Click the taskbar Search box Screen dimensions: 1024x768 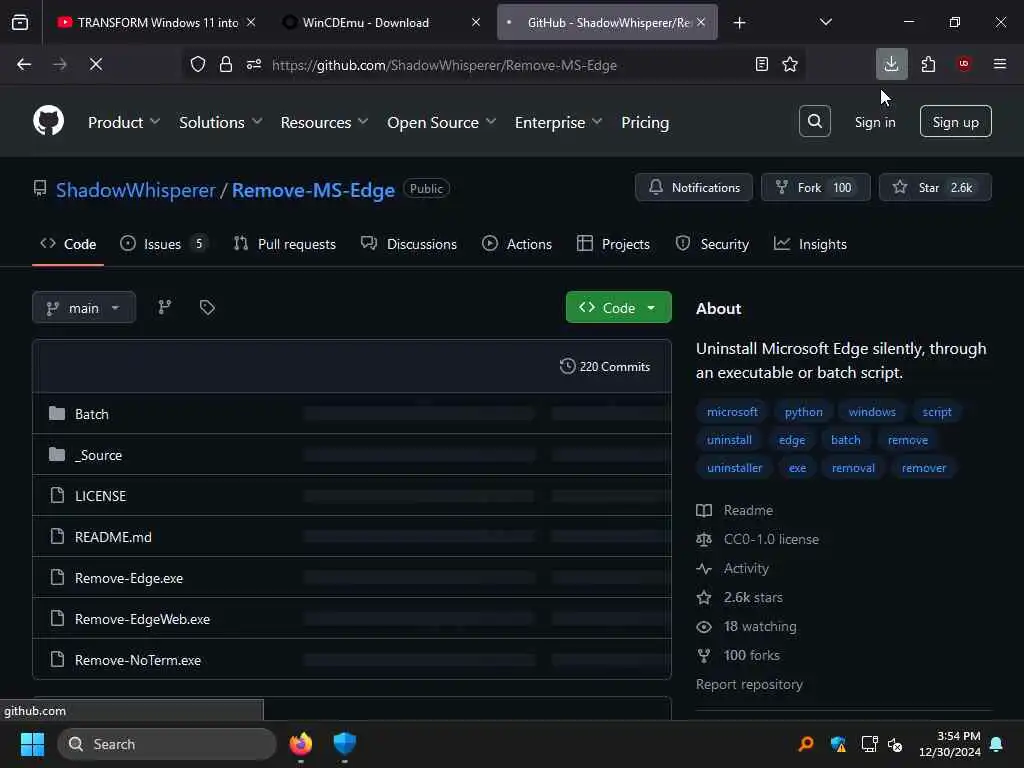point(167,744)
